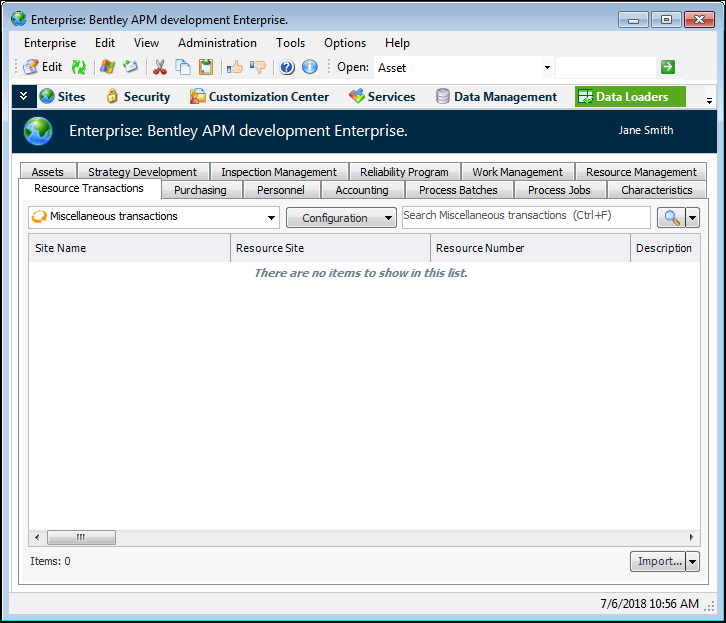Expand navigation bar overflow arrow
726x623 pixels.
pos(709,100)
